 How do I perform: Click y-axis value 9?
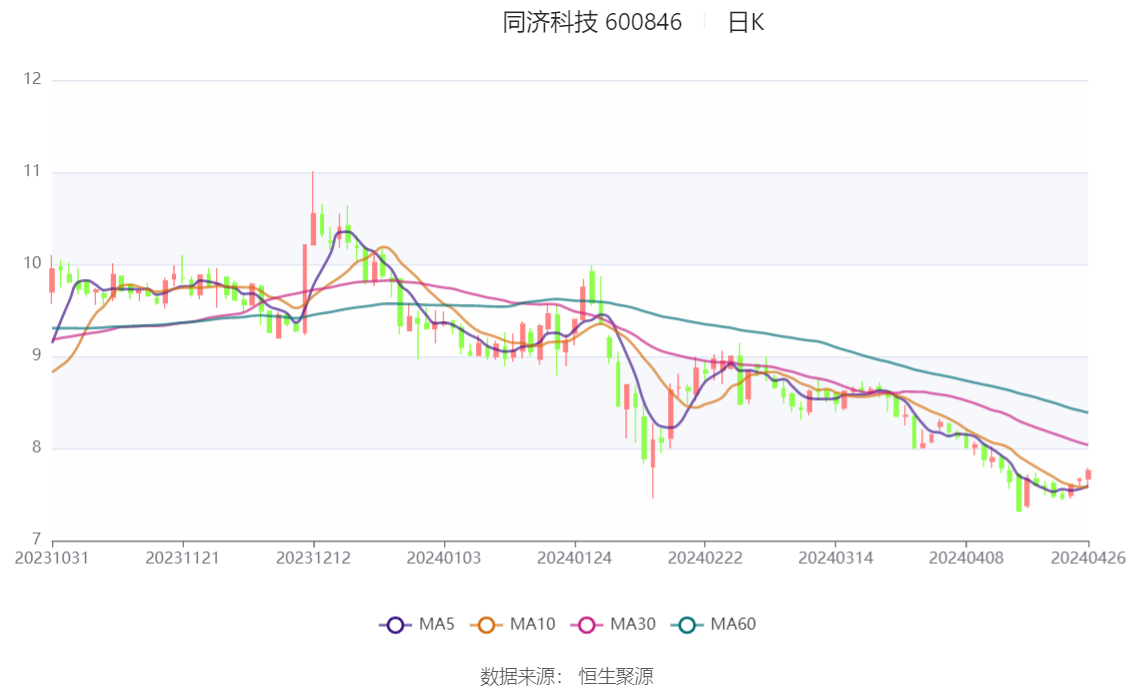click(37, 356)
